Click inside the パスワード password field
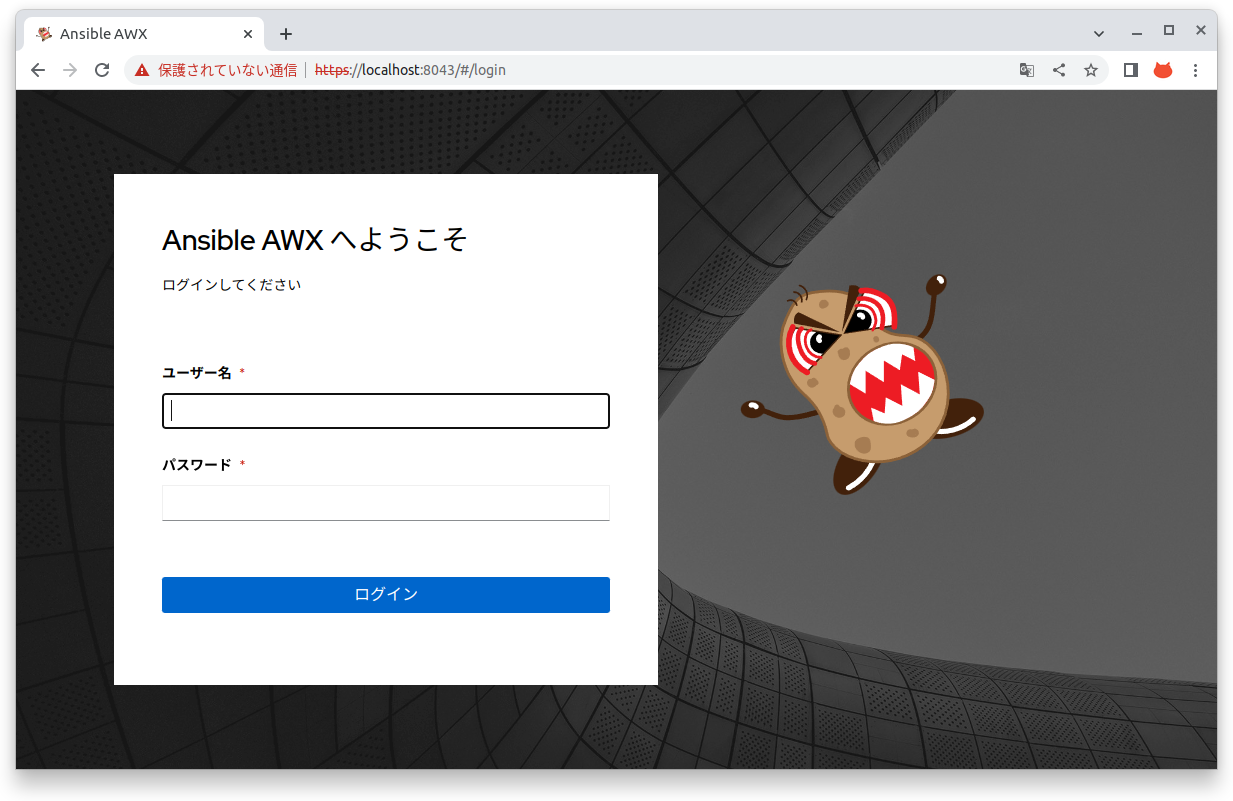1233x801 pixels. click(x=385, y=503)
